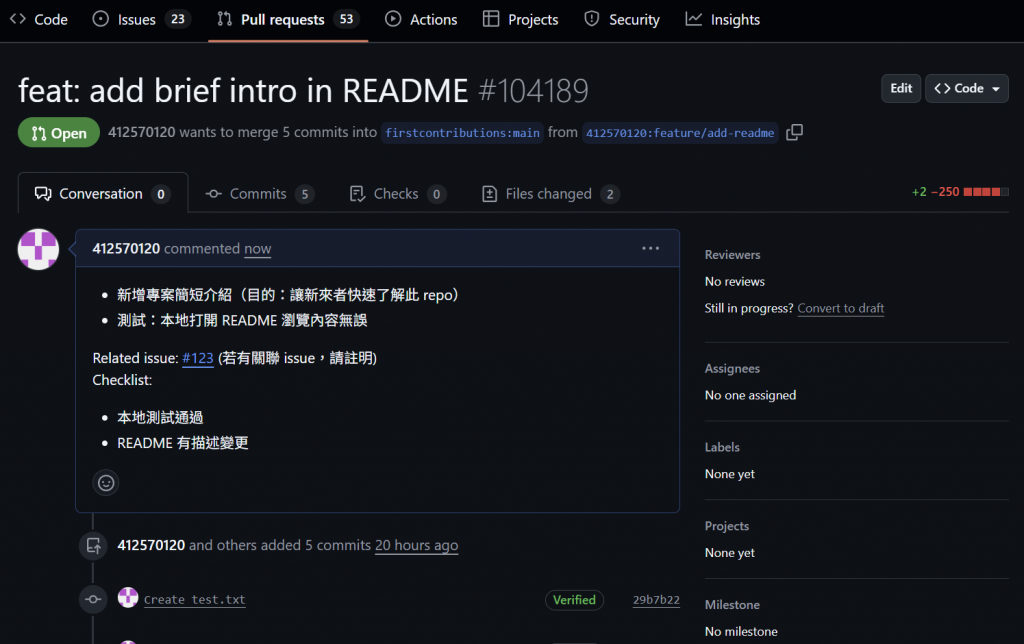
Task: Open the Reviewers sidebar section
Action: [733, 255]
